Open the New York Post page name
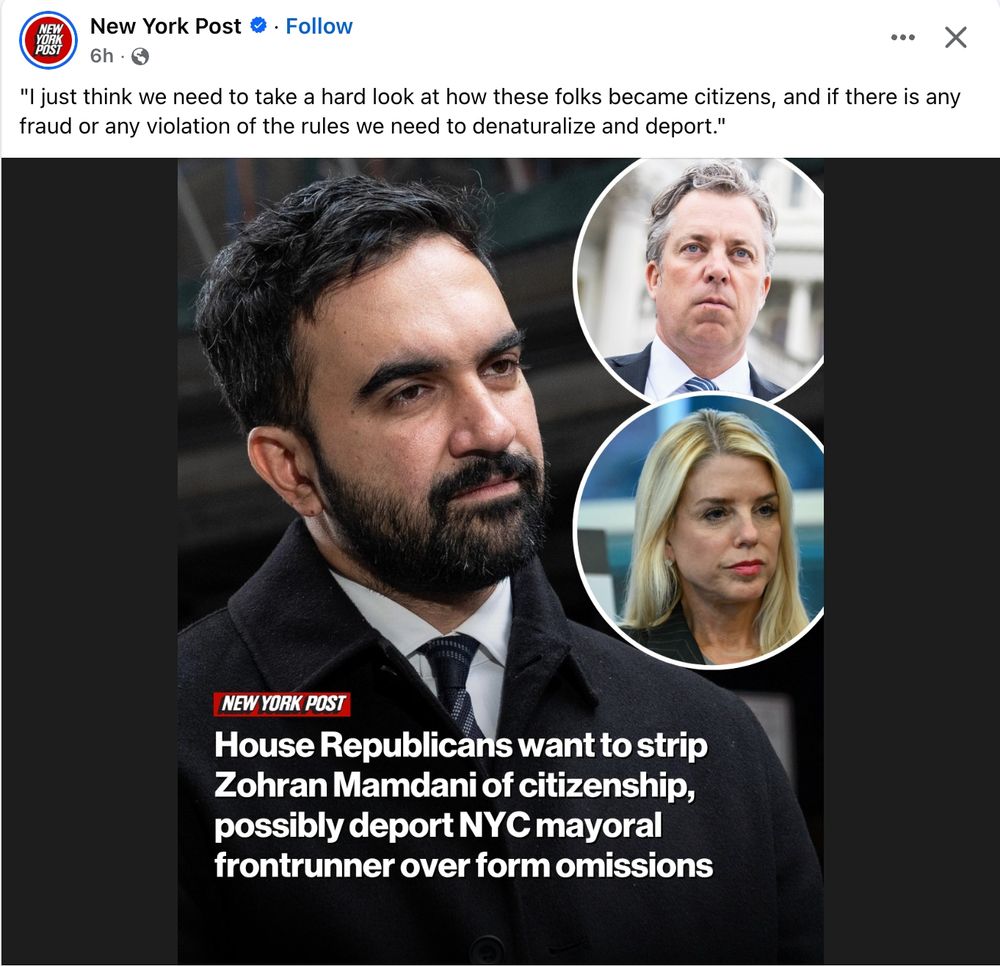 click(166, 26)
